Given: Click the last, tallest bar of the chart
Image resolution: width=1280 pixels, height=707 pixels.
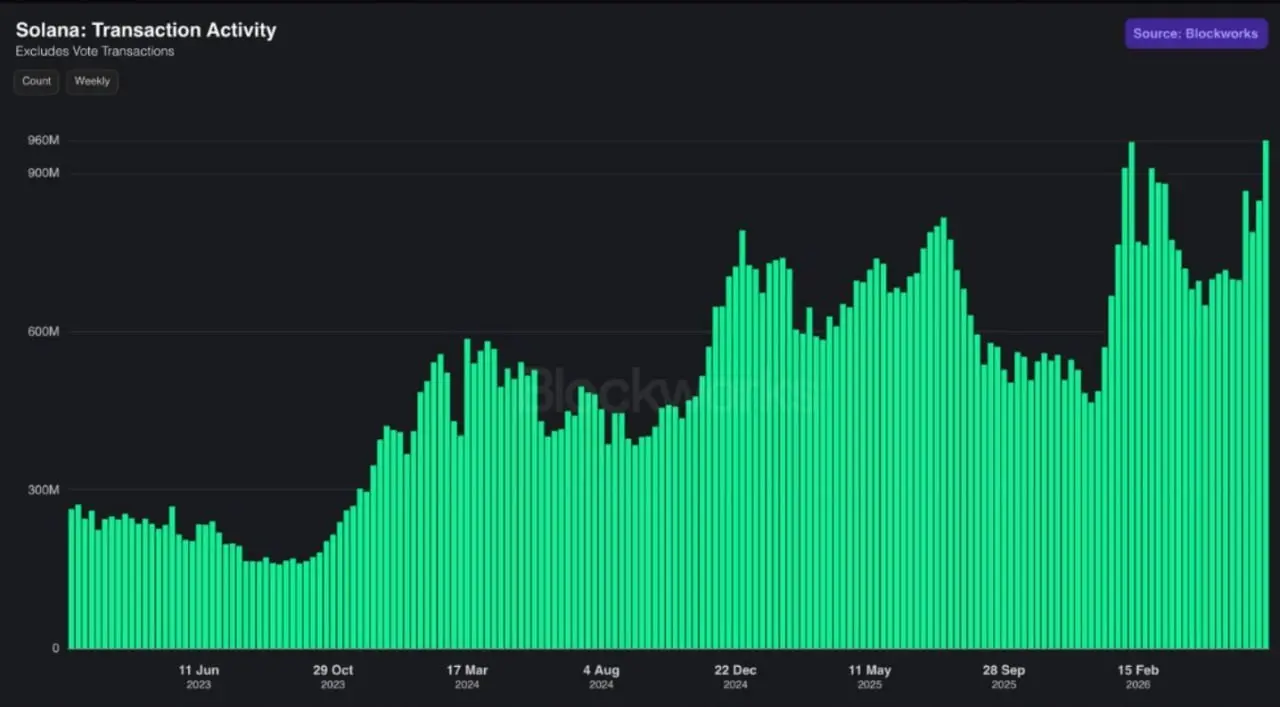Looking at the screenshot, I should 1266,394.
